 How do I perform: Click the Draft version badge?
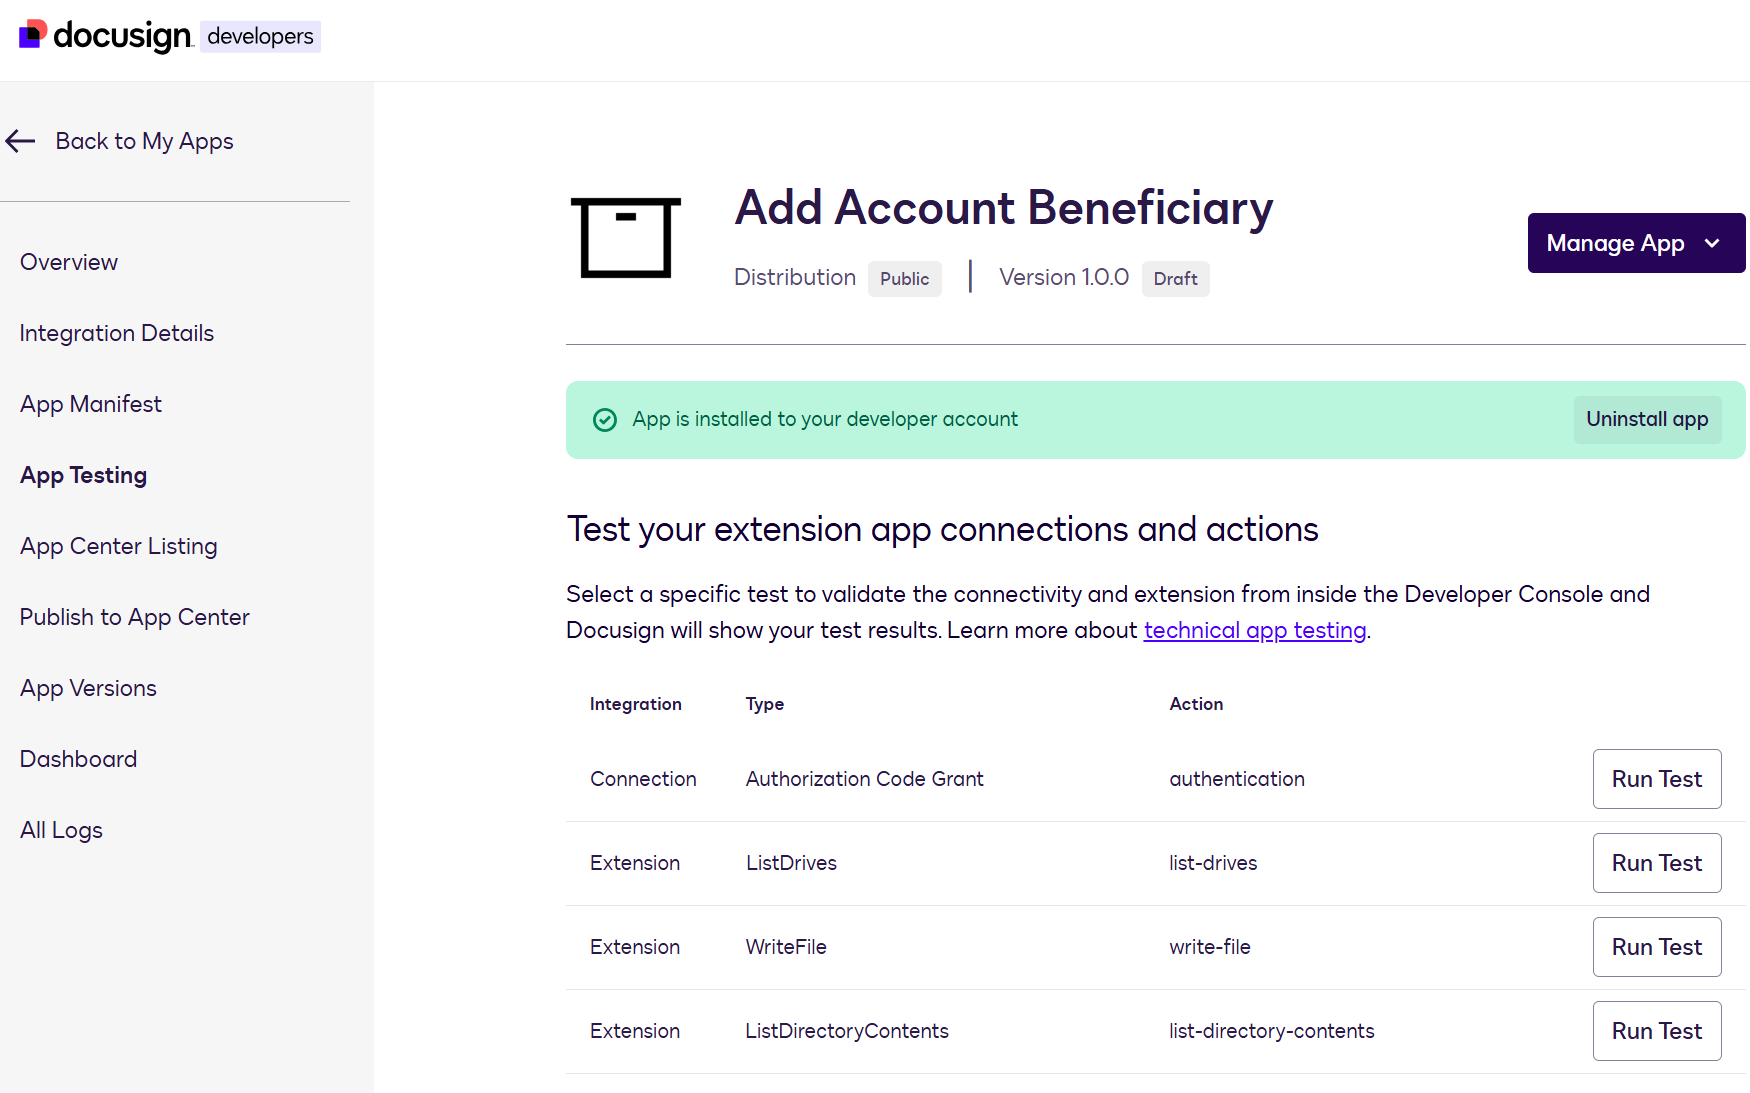(1175, 279)
